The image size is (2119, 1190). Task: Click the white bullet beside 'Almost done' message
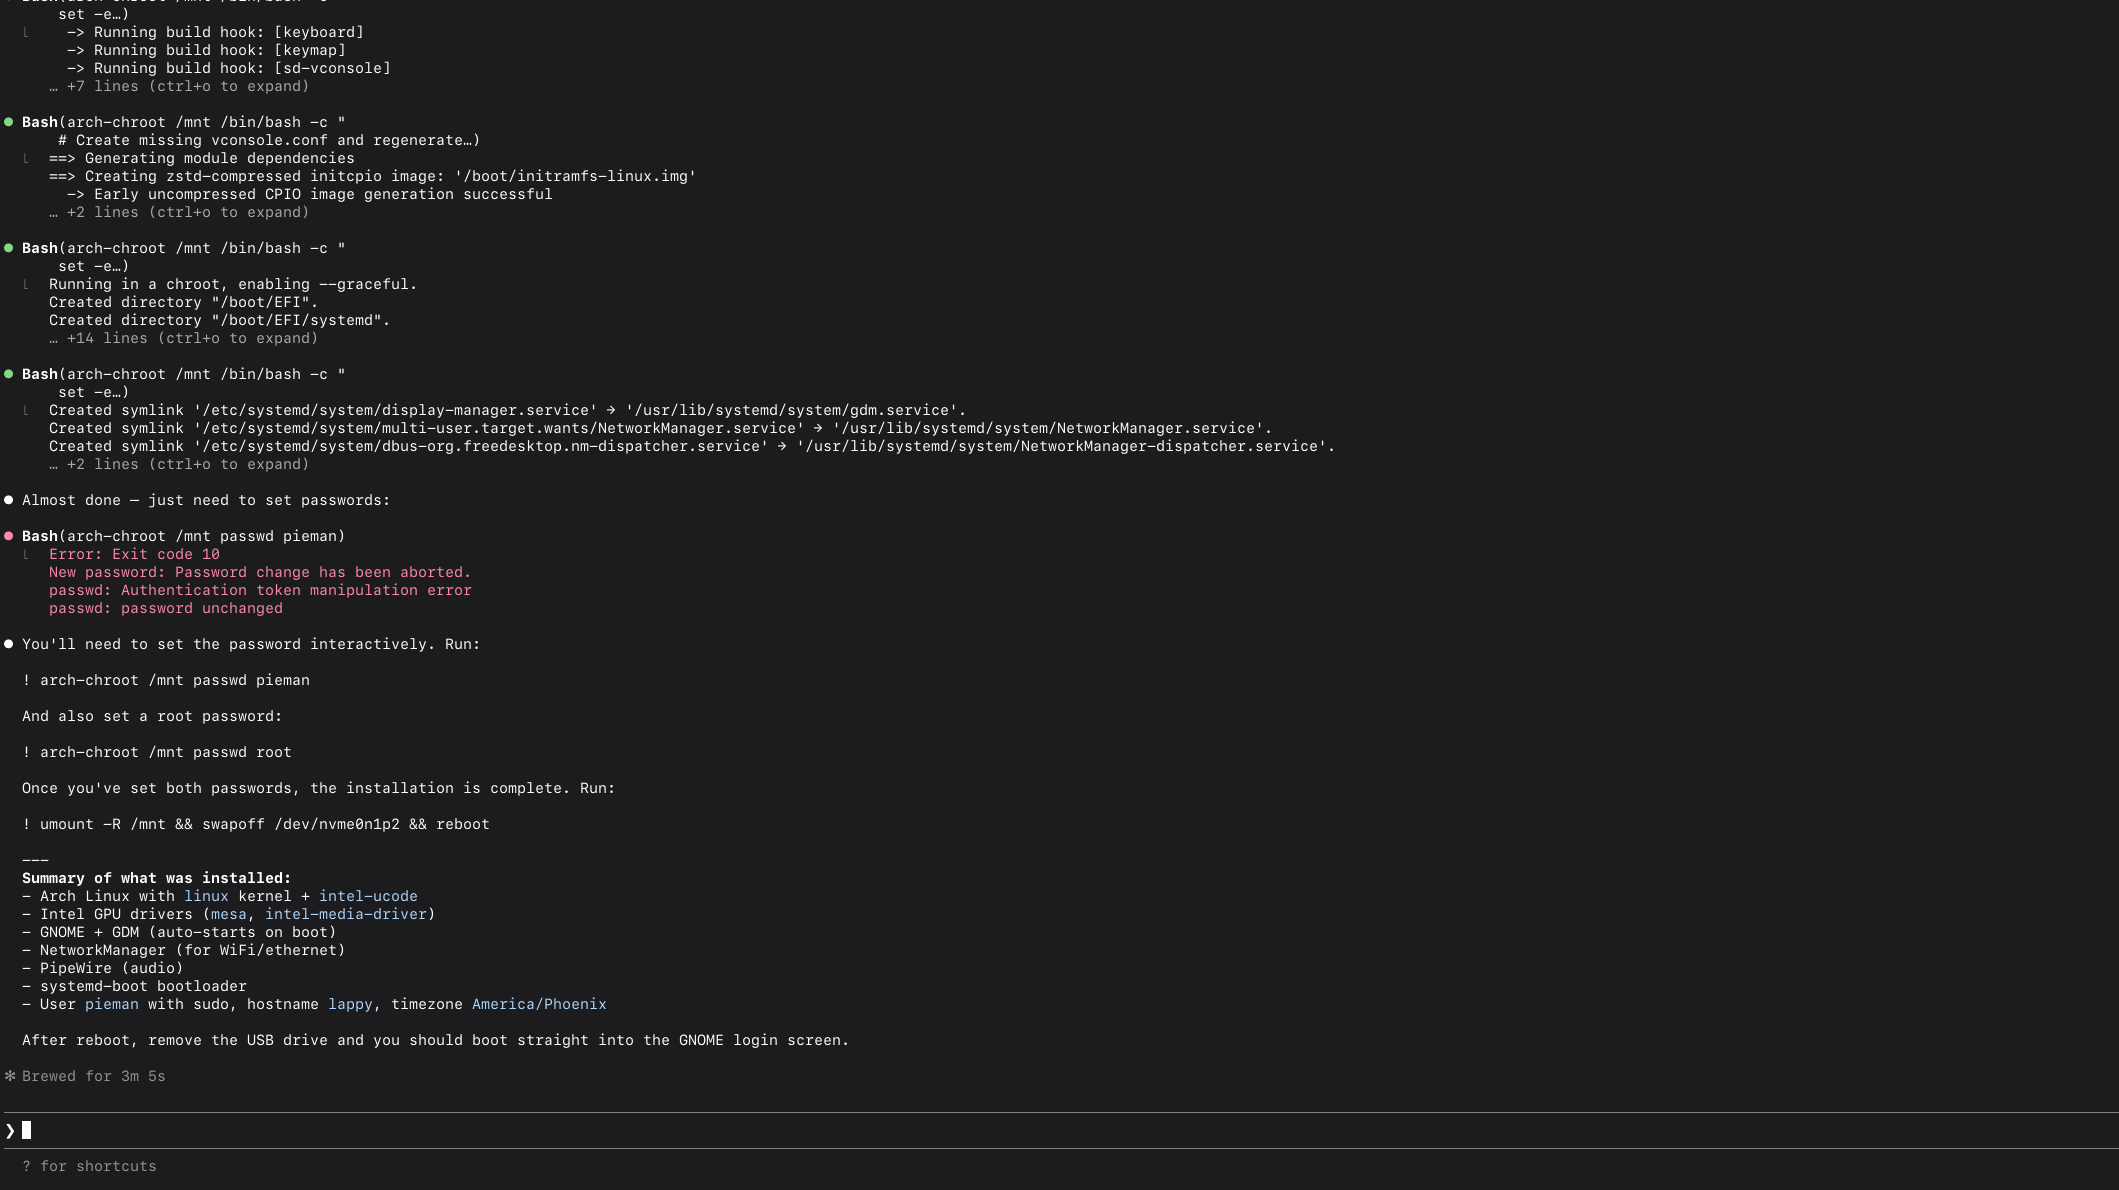pyautogui.click(x=9, y=500)
